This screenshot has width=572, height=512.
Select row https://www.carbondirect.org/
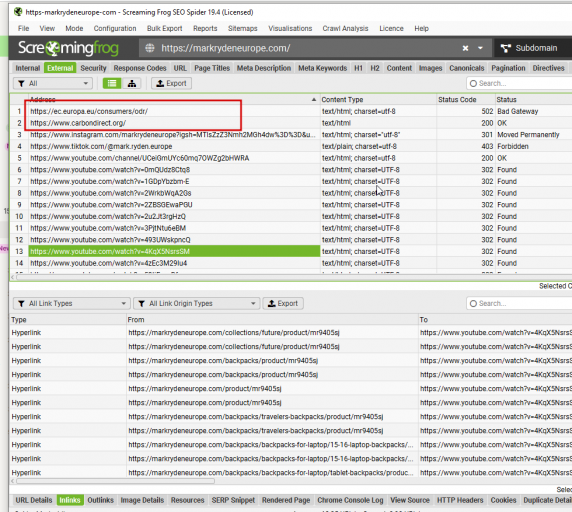pyautogui.click(x=78, y=123)
